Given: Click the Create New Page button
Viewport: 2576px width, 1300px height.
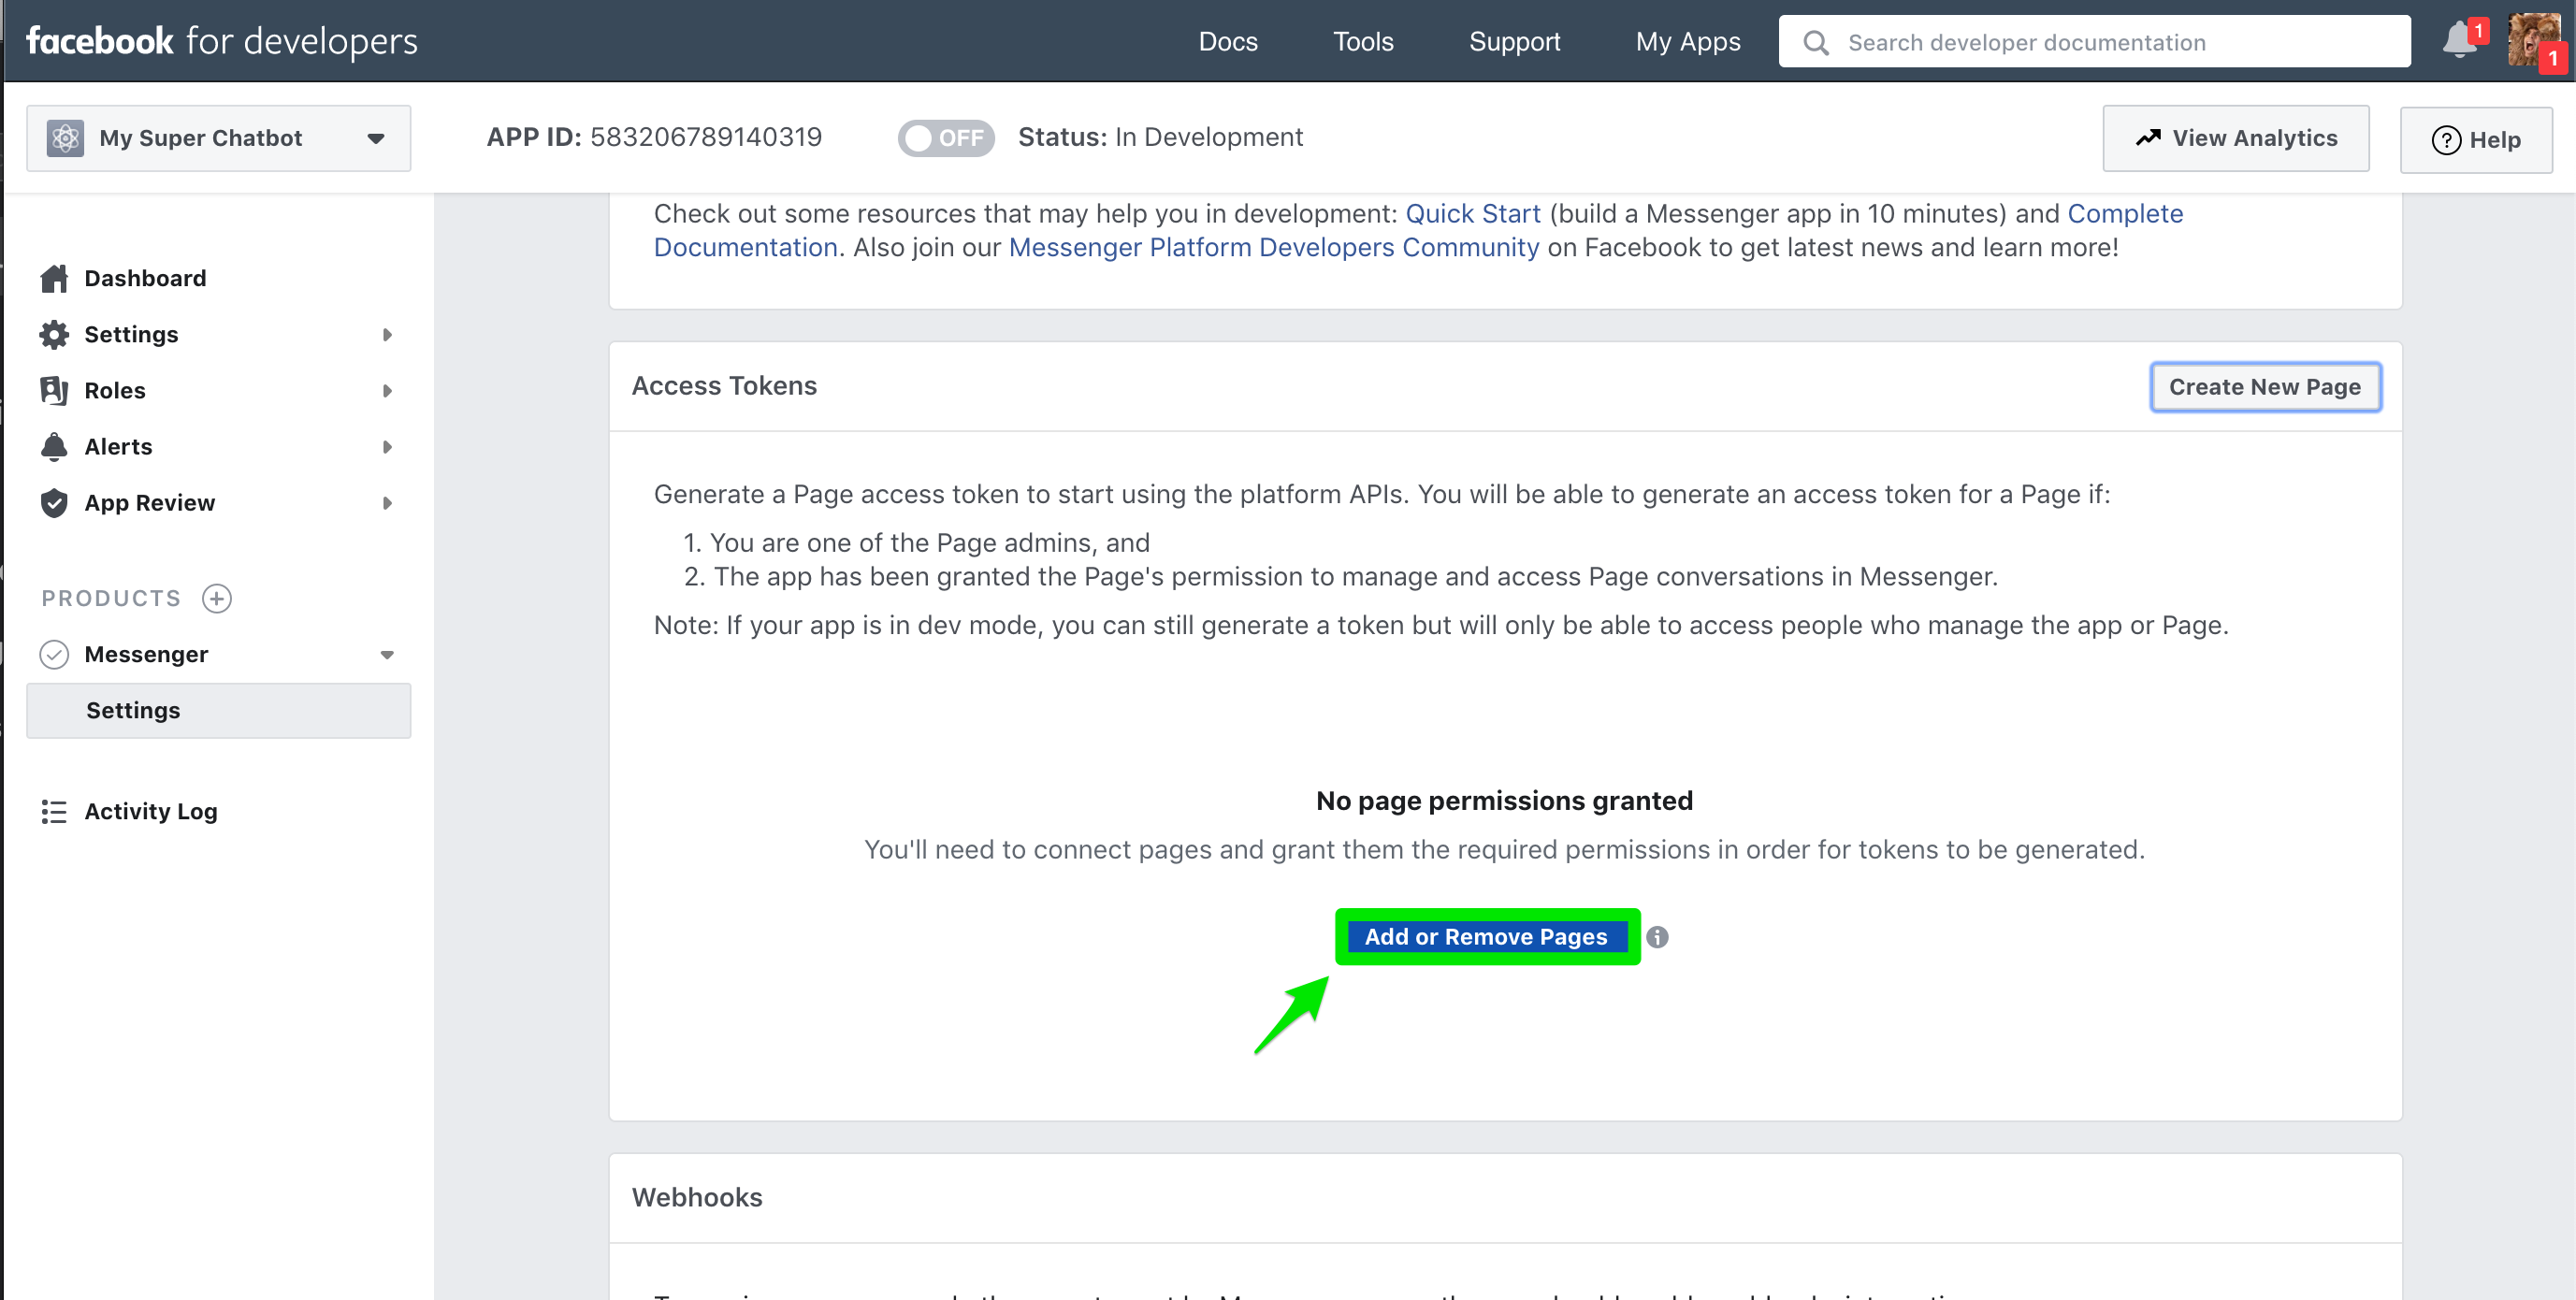Looking at the screenshot, I should click(x=2265, y=387).
